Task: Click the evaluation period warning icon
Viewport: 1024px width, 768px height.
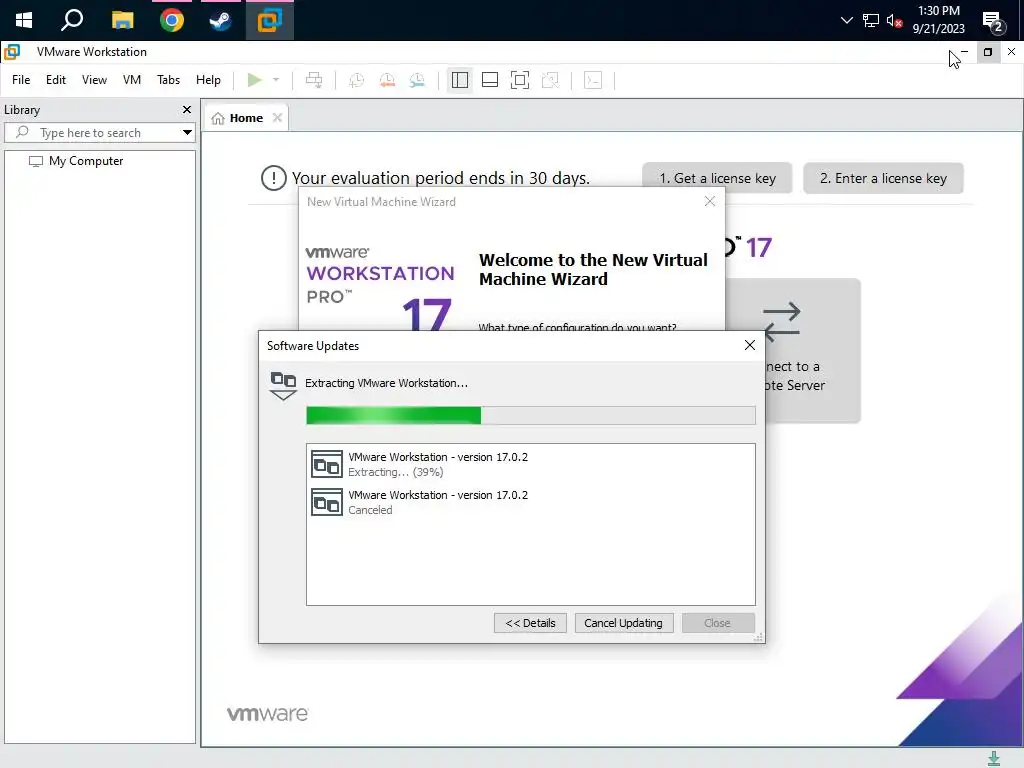Action: 274,178
